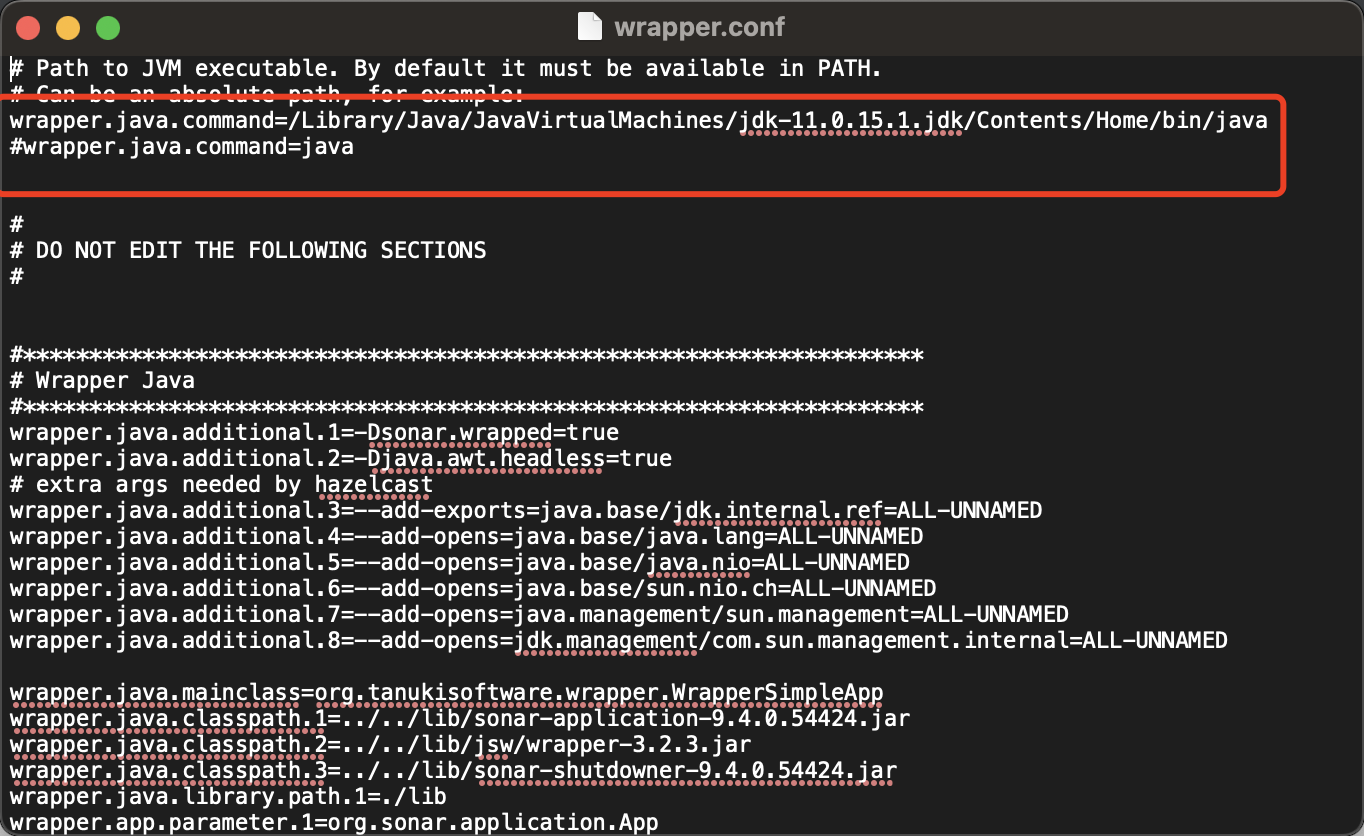This screenshot has width=1364, height=836.
Task: Click the 'wrapper.java.library.path.1=./lib' line
Action: (228, 796)
